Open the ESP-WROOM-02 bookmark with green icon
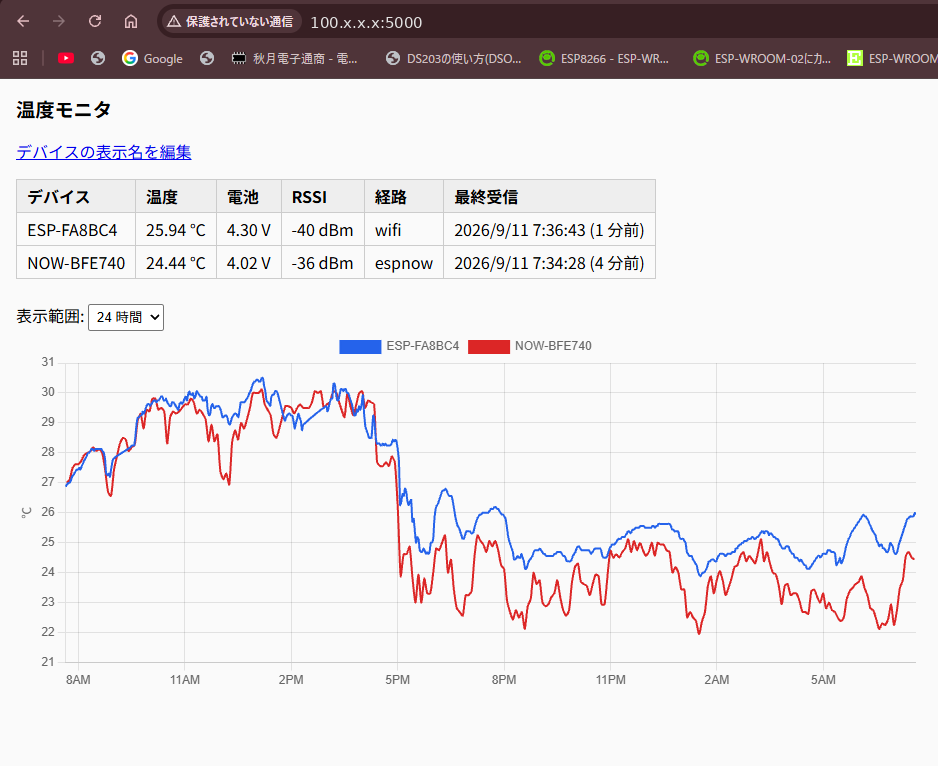Screen dimensions: 938x766 (762, 58)
